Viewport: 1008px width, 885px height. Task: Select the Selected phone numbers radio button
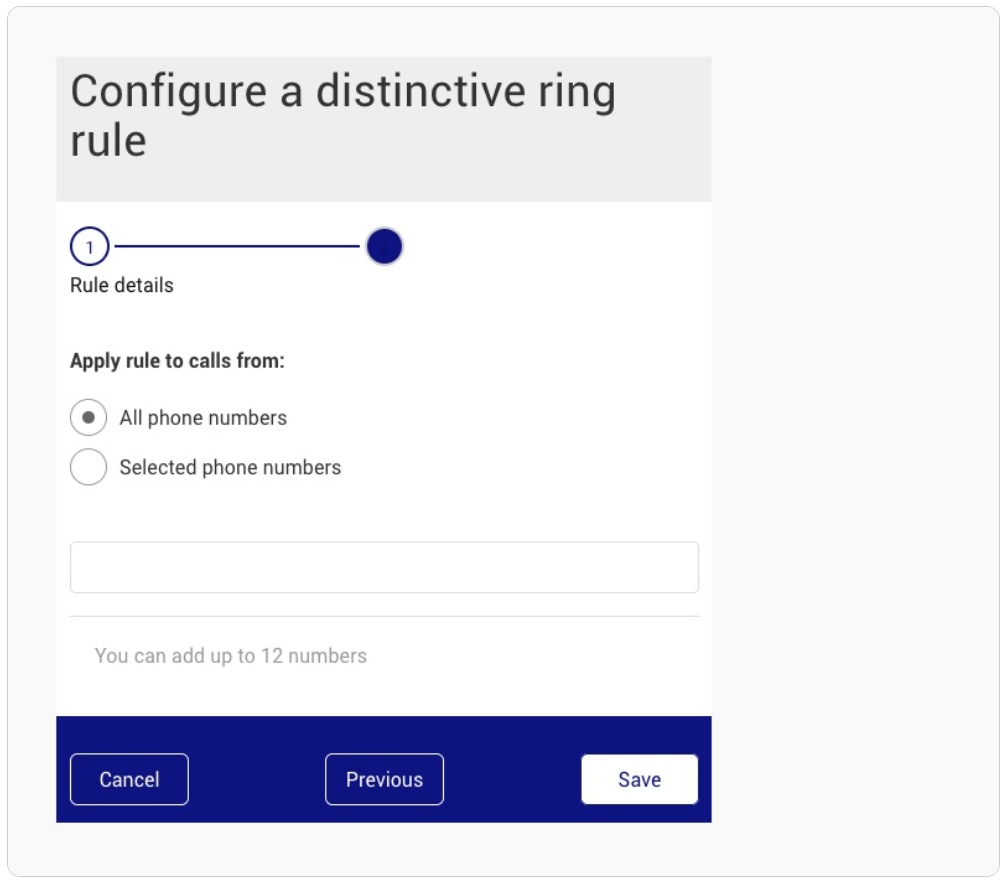click(x=89, y=467)
